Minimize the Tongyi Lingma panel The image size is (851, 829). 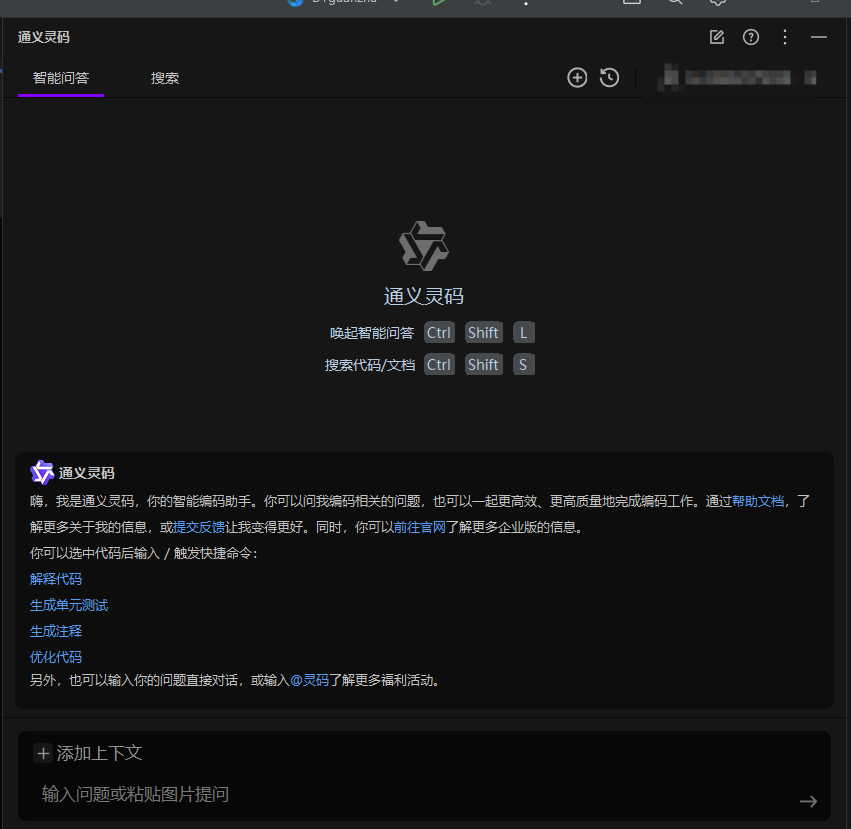tap(819, 37)
